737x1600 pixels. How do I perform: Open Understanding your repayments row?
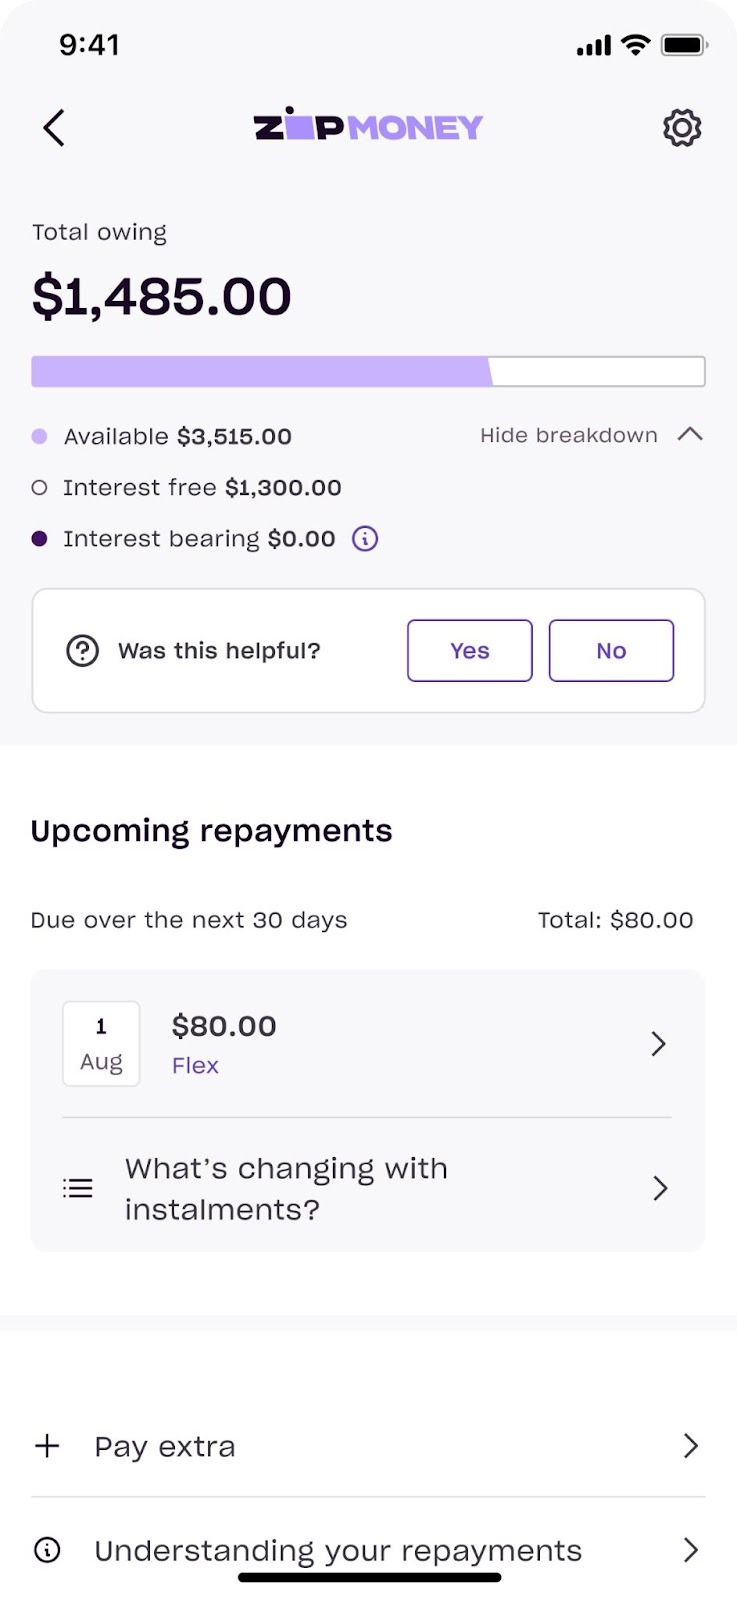point(368,1550)
